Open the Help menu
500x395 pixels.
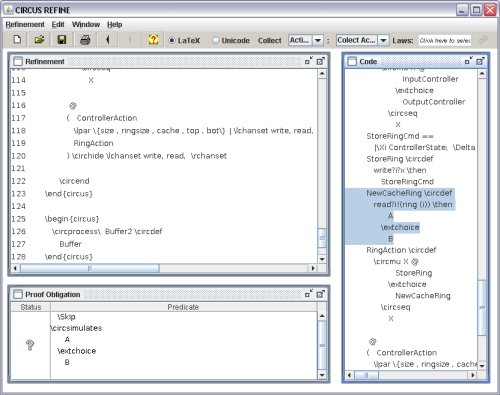pos(115,24)
